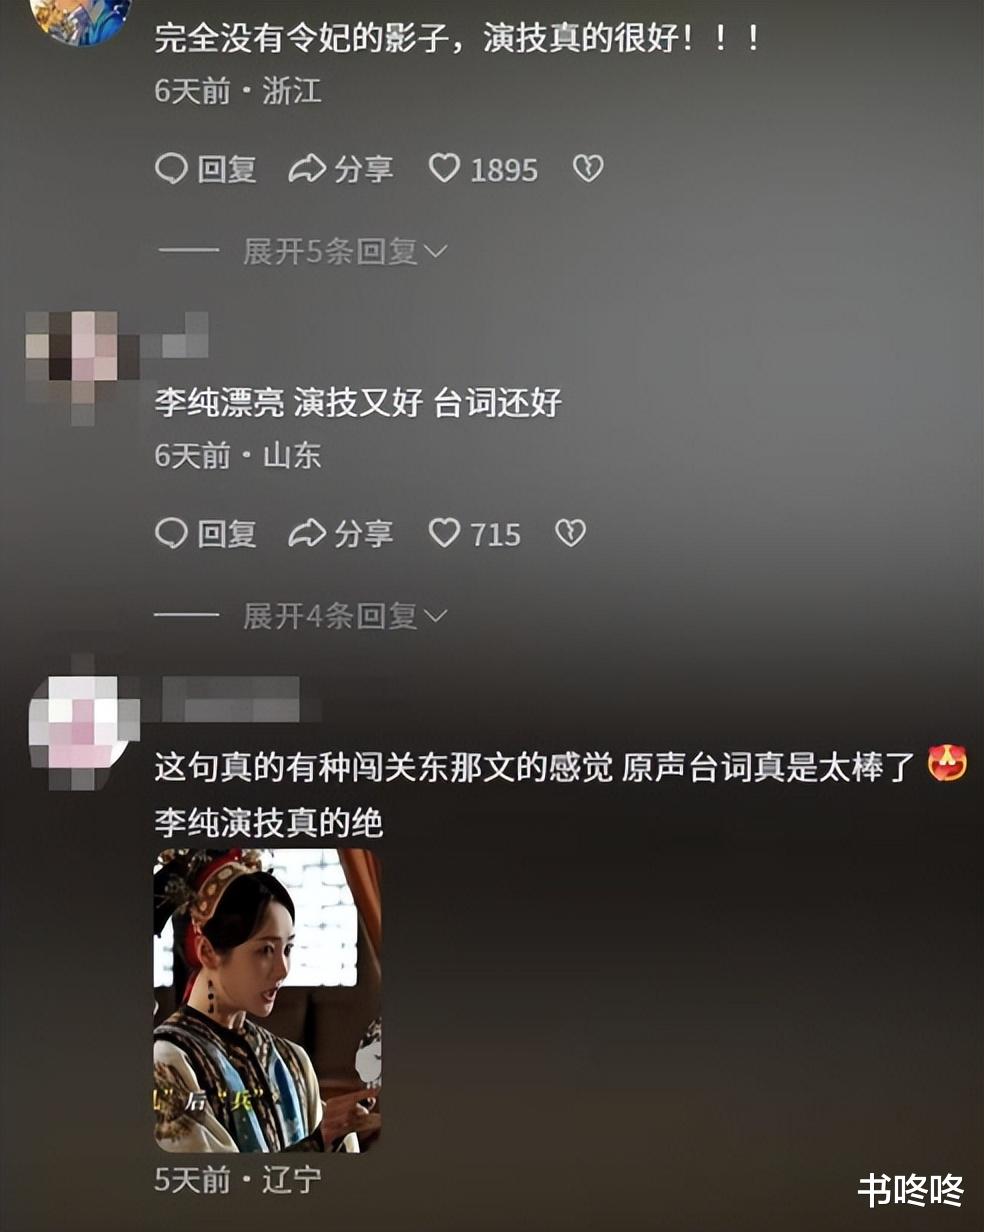This screenshot has height=1232, width=984.
Task: Select the comment text 李纯演技真的绝
Action: (x=269, y=824)
